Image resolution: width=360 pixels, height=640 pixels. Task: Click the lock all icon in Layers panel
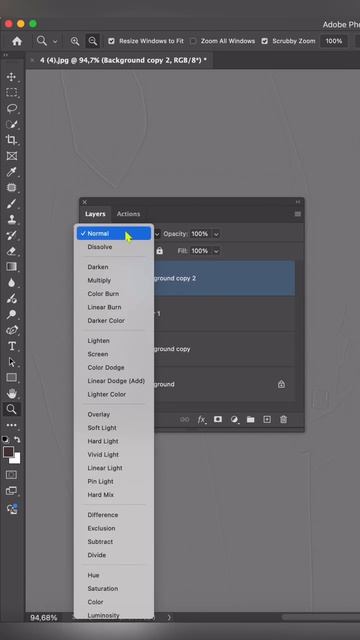tap(160, 251)
